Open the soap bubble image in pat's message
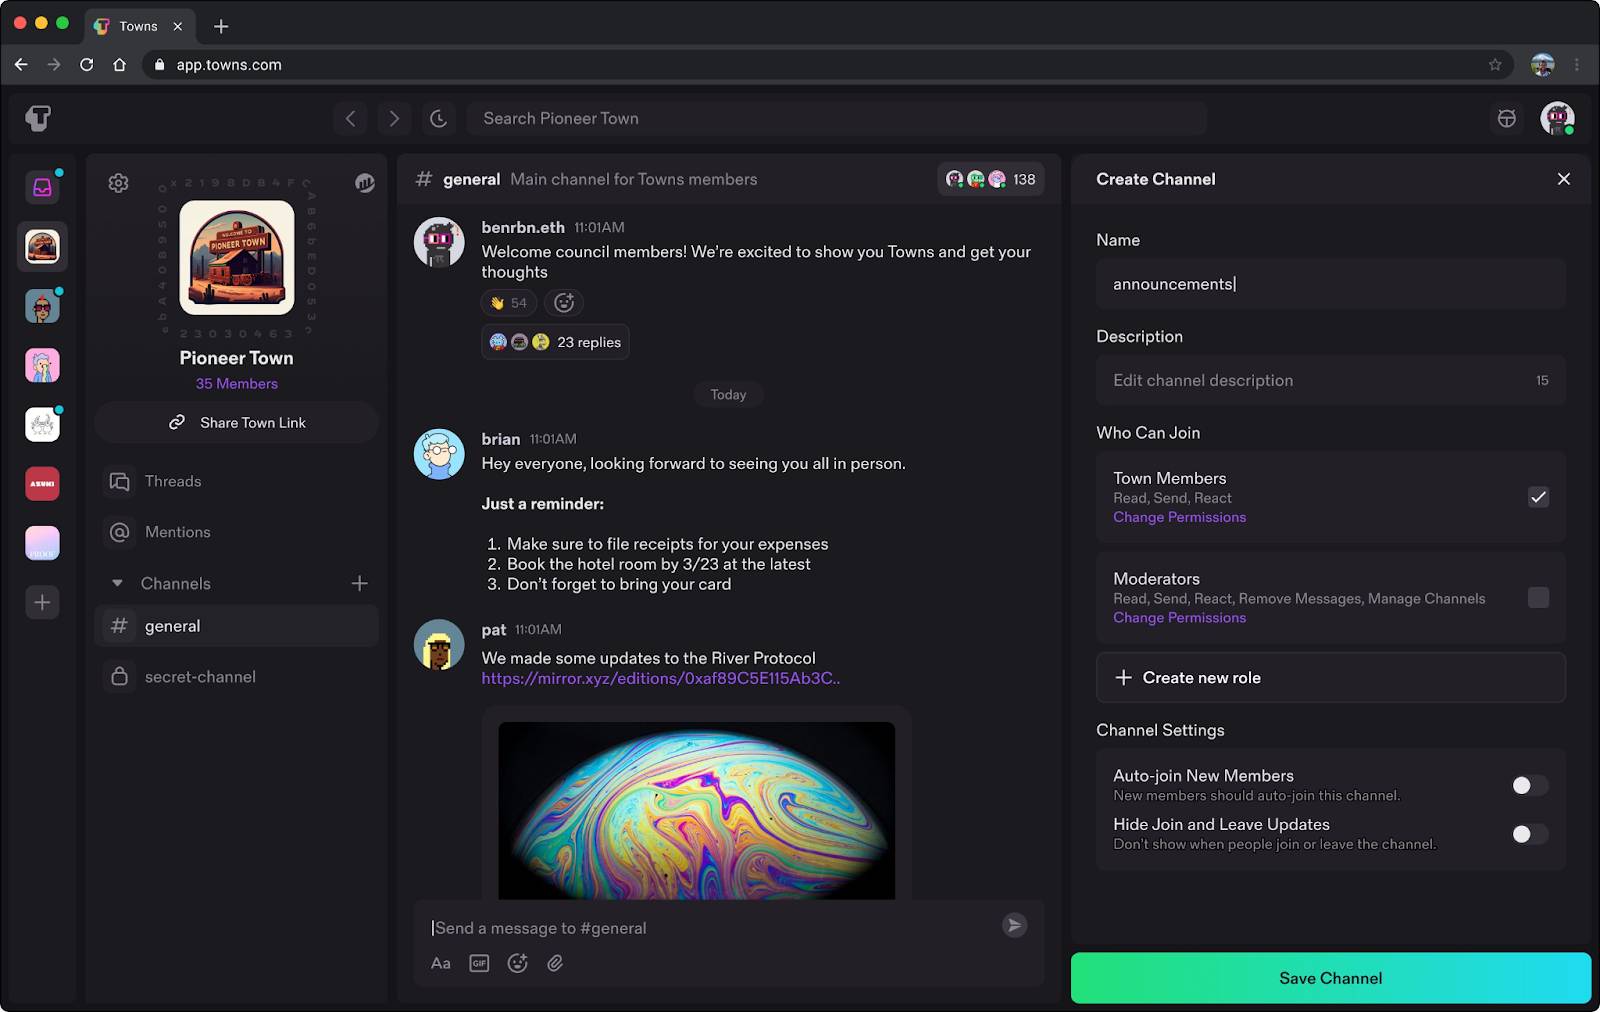Image resolution: width=1600 pixels, height=1012 pixels. click(696, 810)
